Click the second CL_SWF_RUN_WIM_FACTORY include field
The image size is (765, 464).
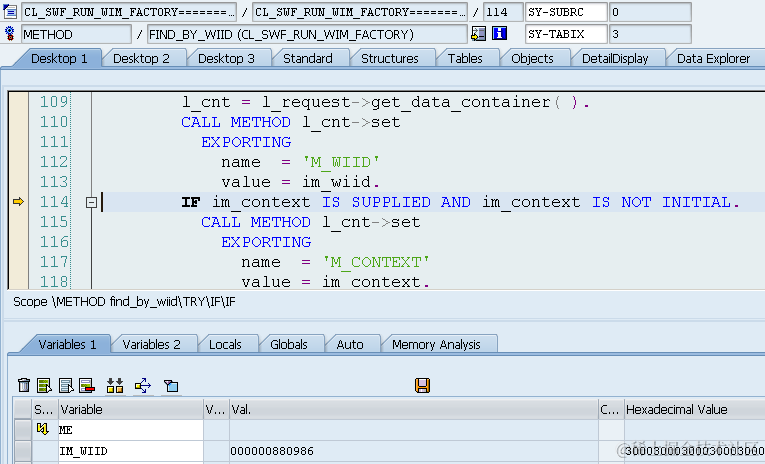click(x=360, y=12)
